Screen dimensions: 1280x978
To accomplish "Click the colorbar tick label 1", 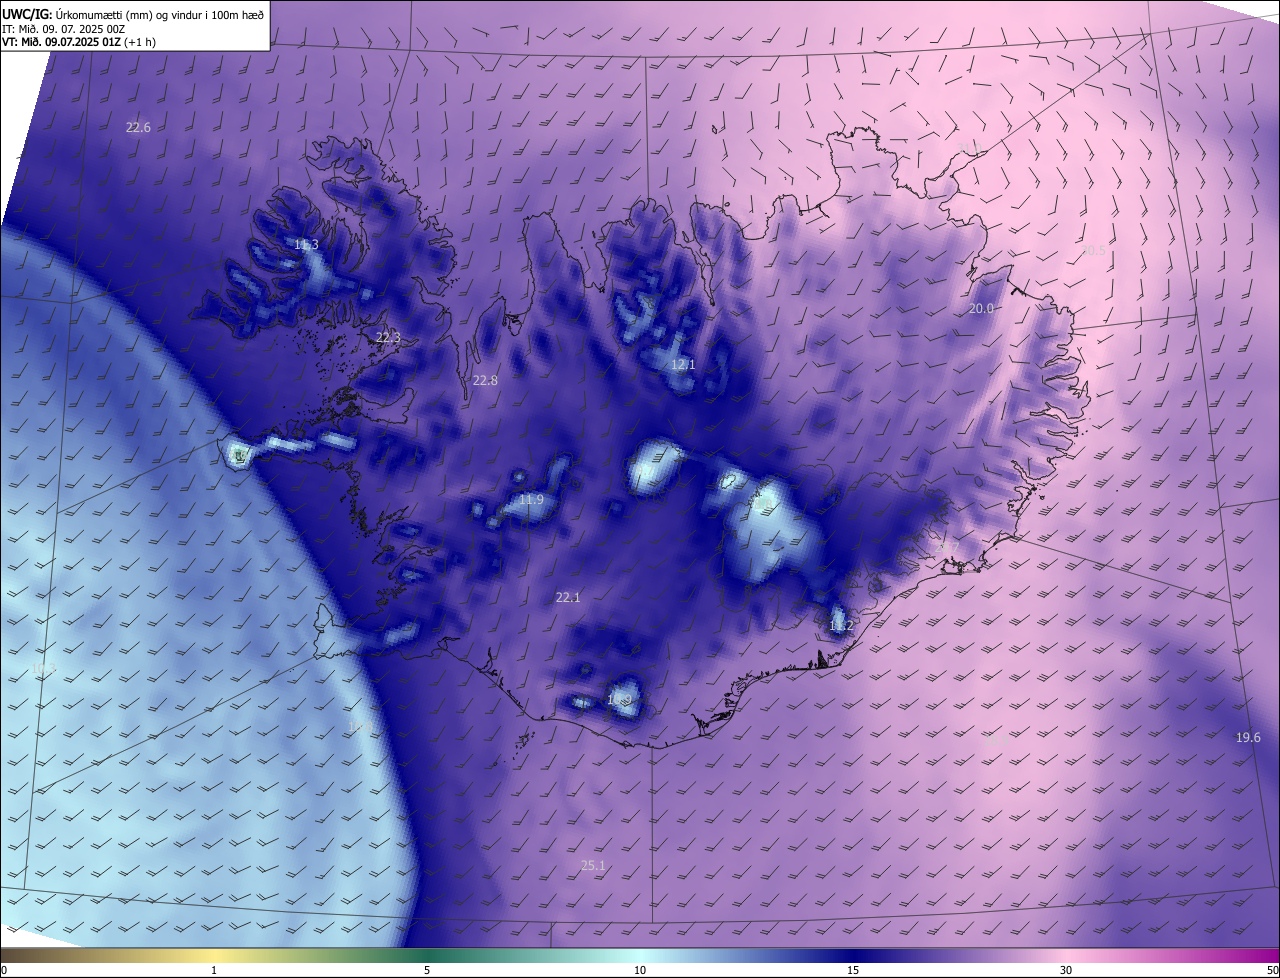I will tap(214, 970).
